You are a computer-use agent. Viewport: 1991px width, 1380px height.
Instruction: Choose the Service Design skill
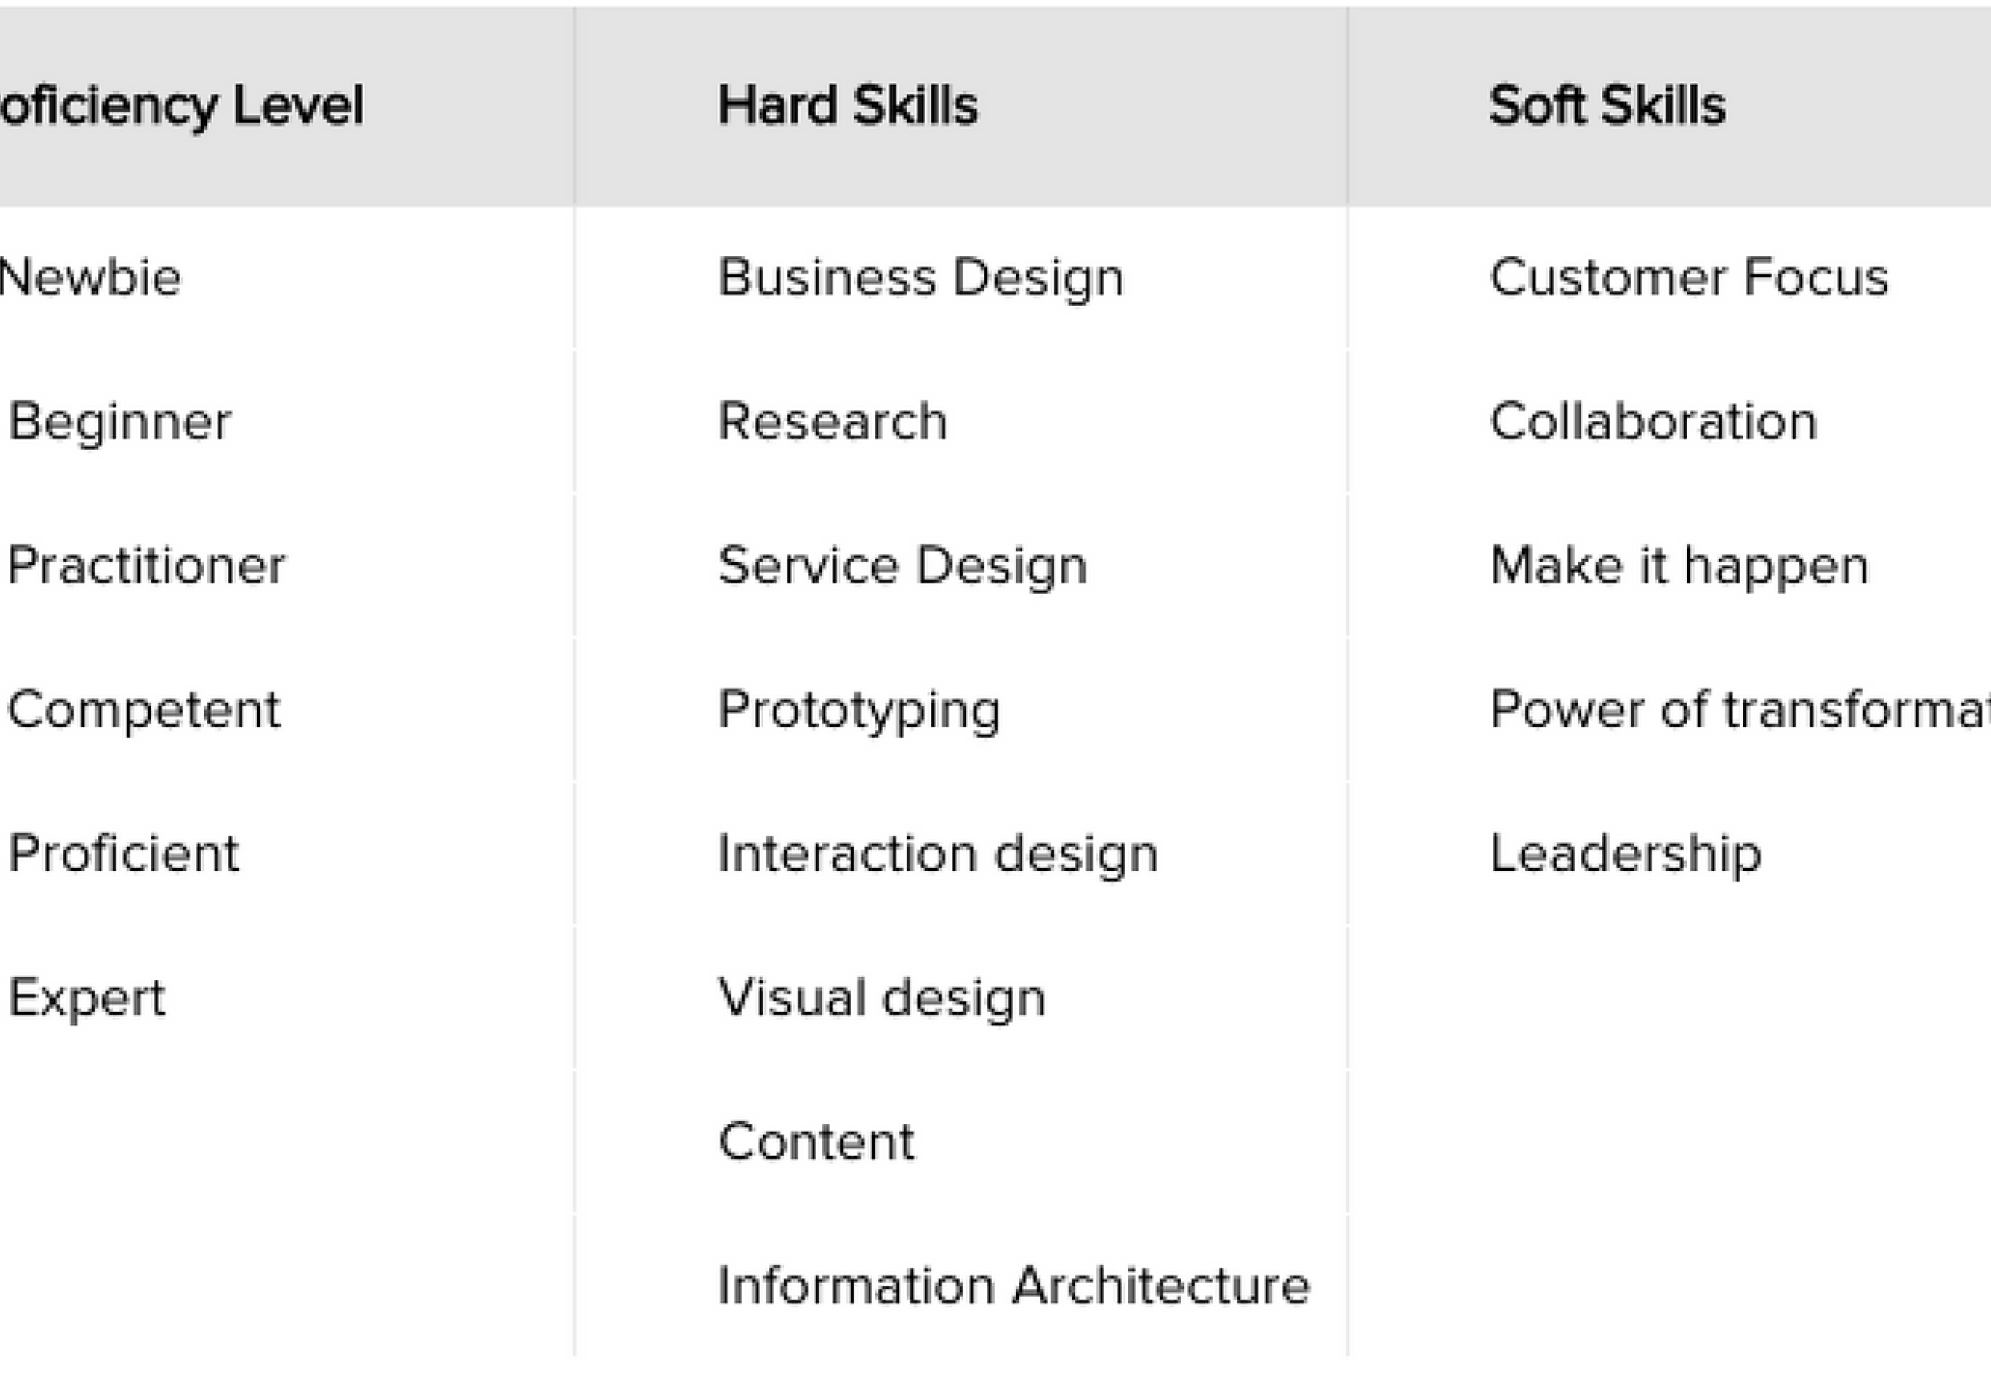coord(902,565)
